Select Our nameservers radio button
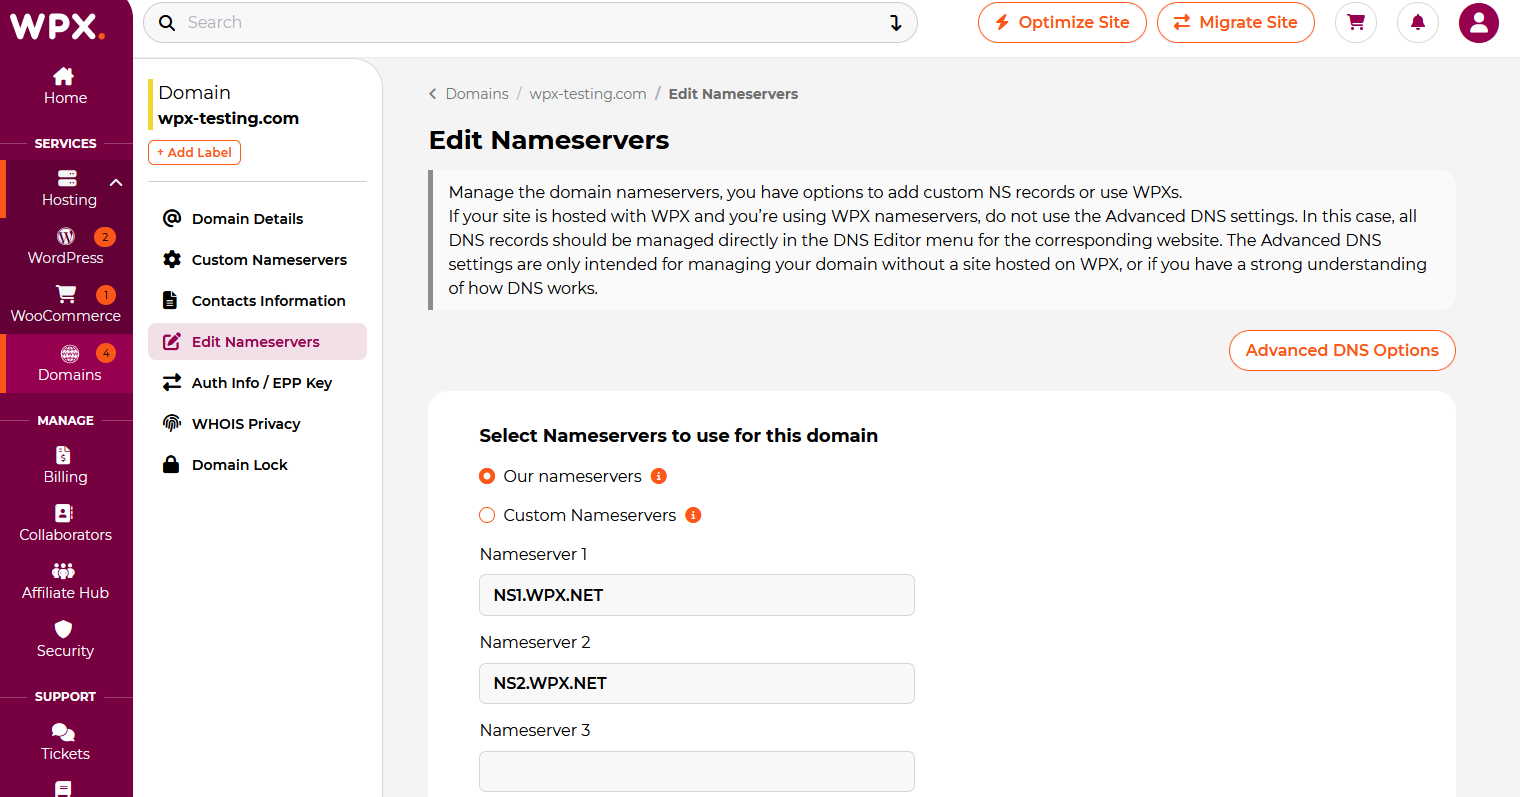The width and height of the screenshot is (1520, 797). tap(487, 476)
